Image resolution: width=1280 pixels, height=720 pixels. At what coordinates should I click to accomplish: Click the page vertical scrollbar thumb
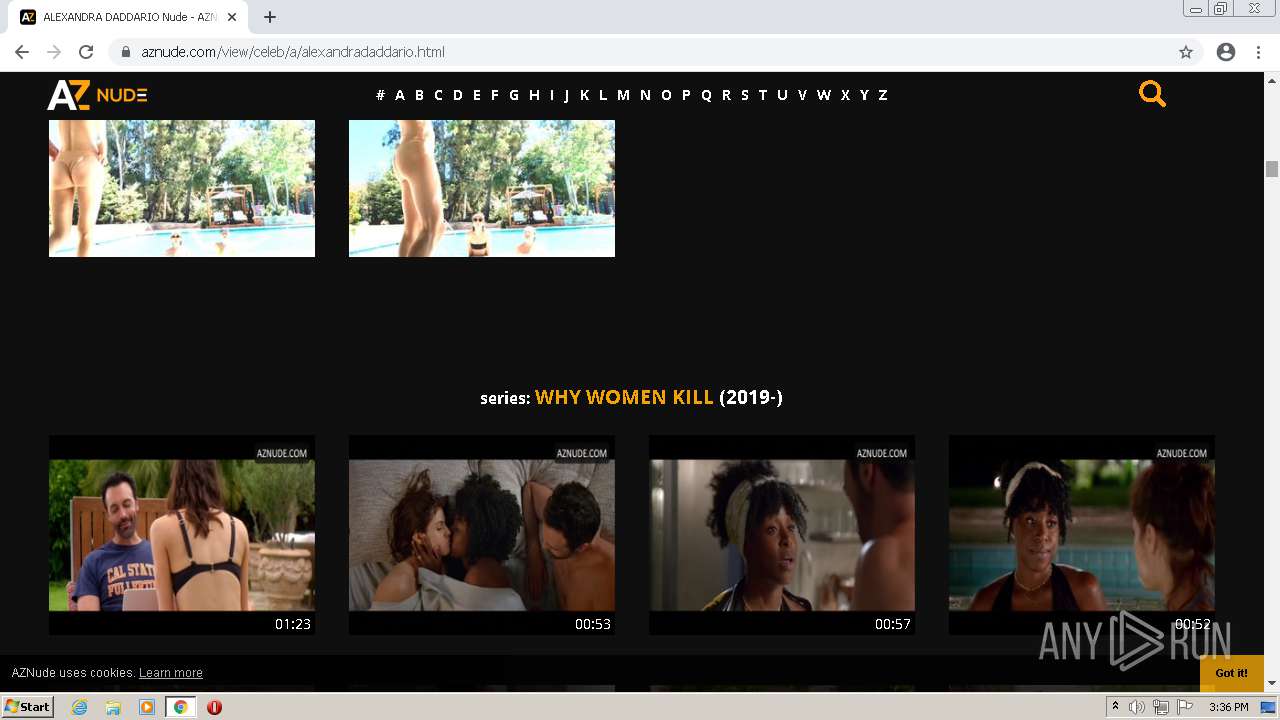point(1272,169)
